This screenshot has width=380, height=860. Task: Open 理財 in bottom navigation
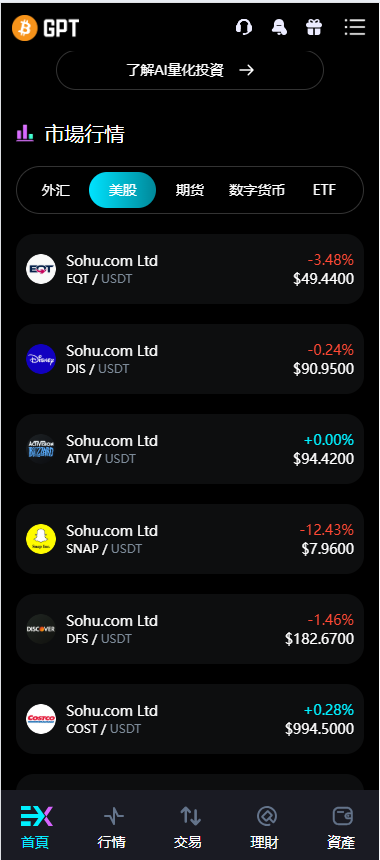(x=266, y=827)
